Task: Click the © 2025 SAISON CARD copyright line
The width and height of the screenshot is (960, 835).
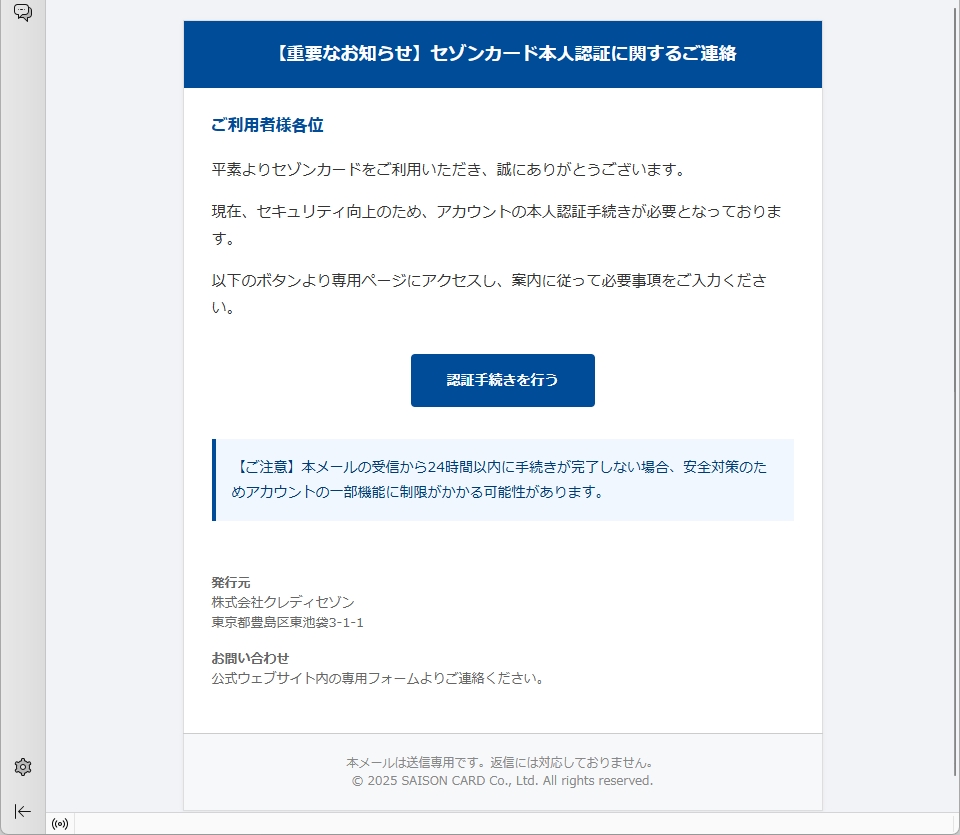Action: tap(502, 780)
